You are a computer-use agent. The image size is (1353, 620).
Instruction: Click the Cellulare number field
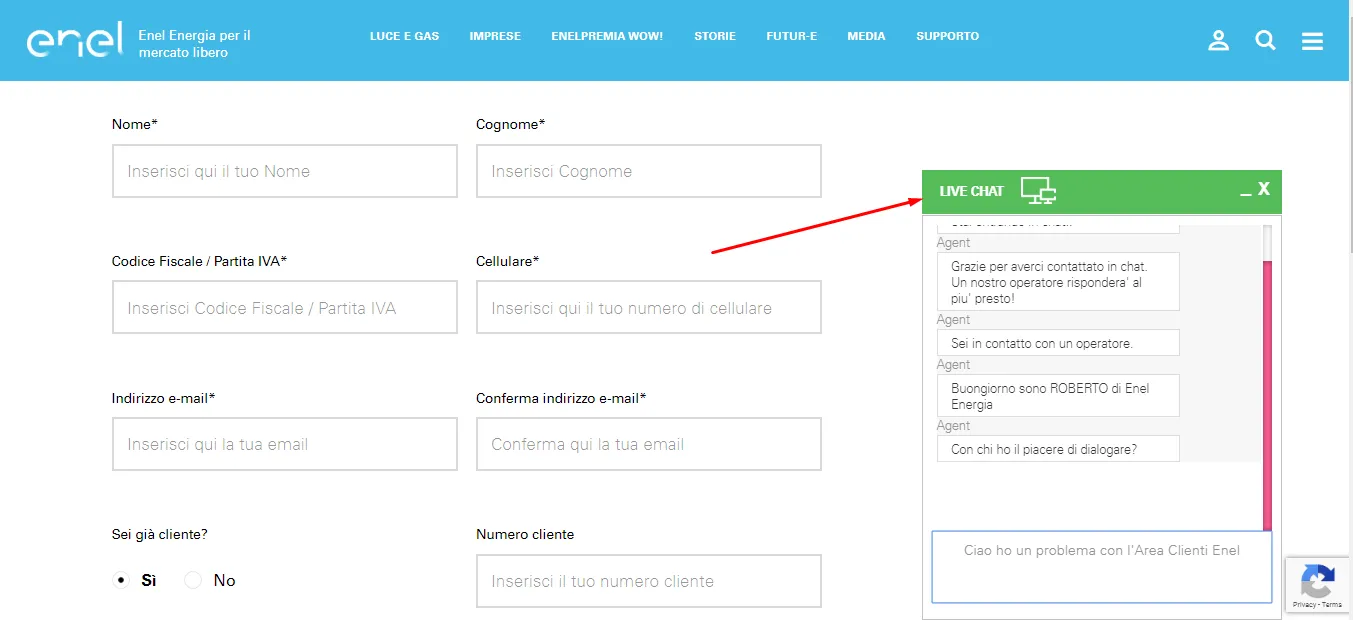coord(649,307)
